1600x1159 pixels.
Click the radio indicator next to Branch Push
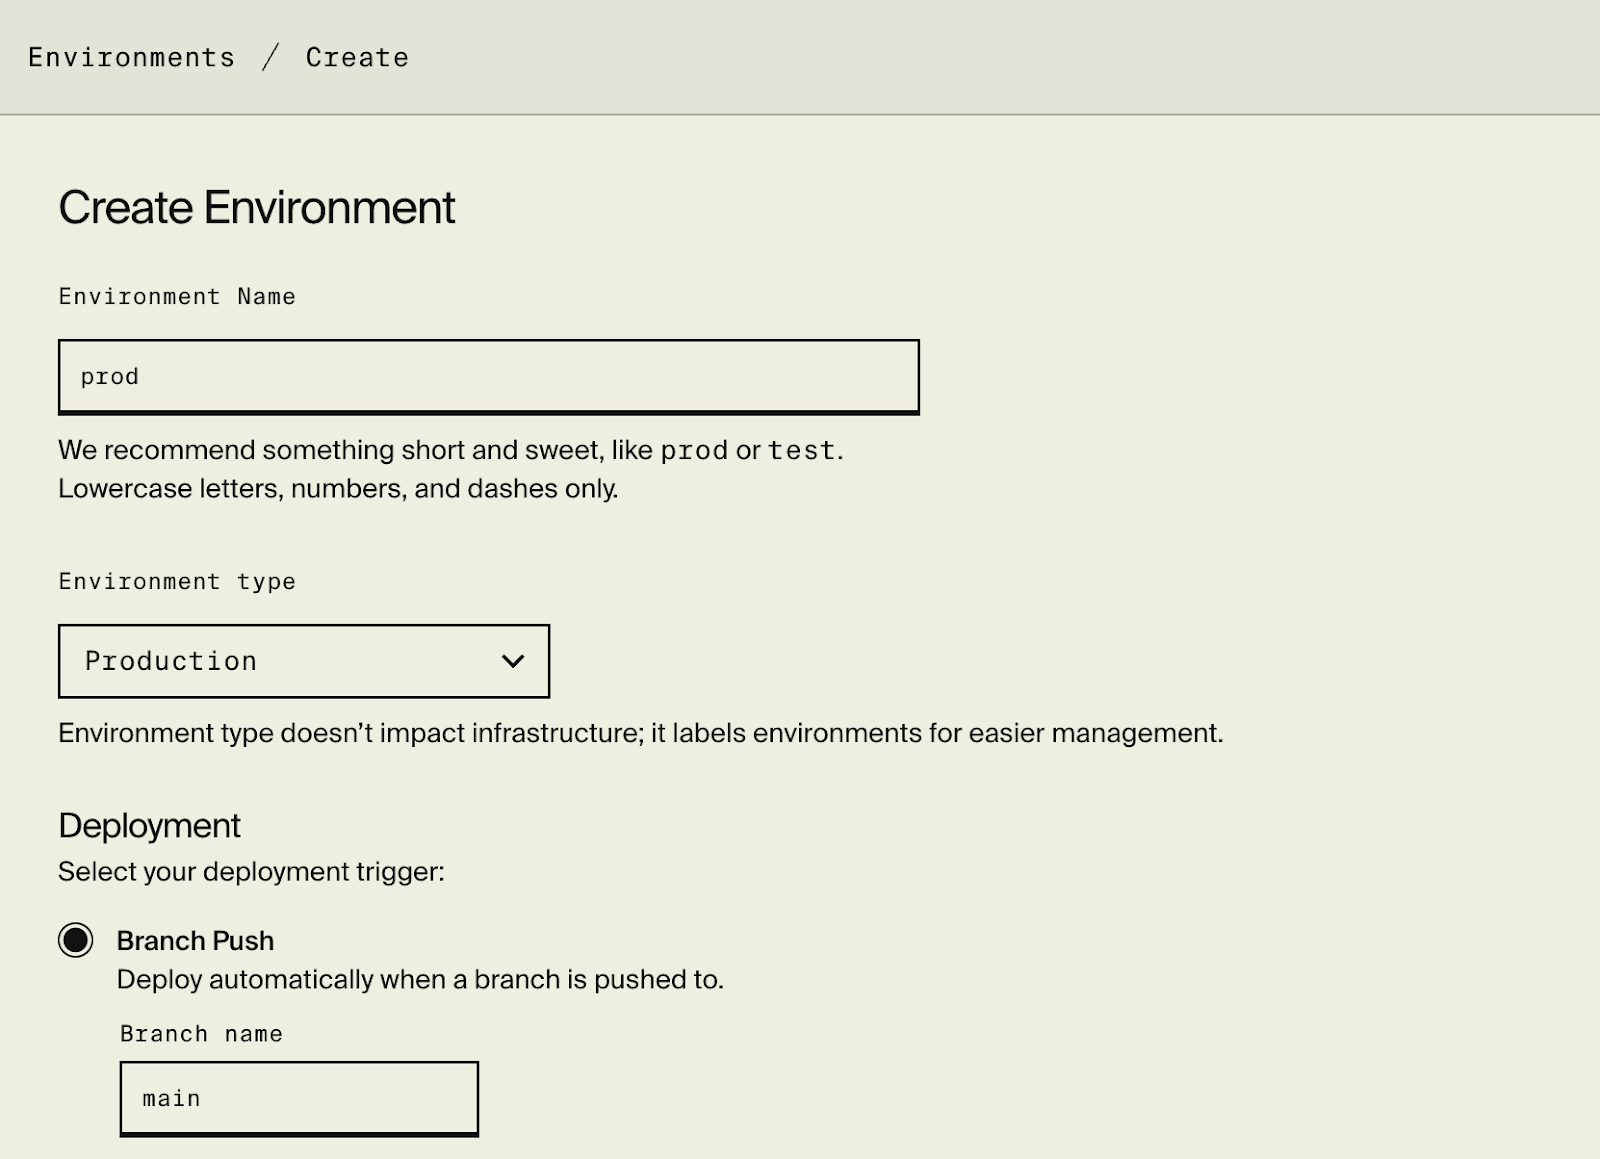coord(75,940)
